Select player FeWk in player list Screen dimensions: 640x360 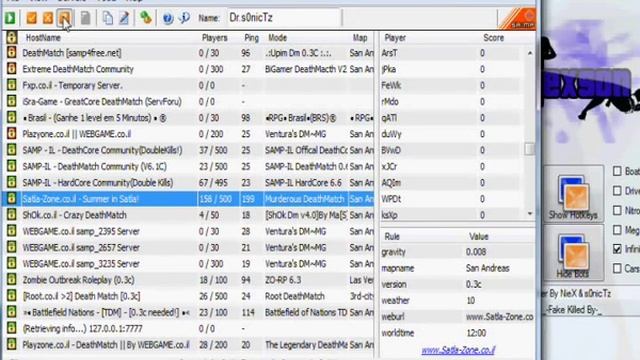(451, 85)
